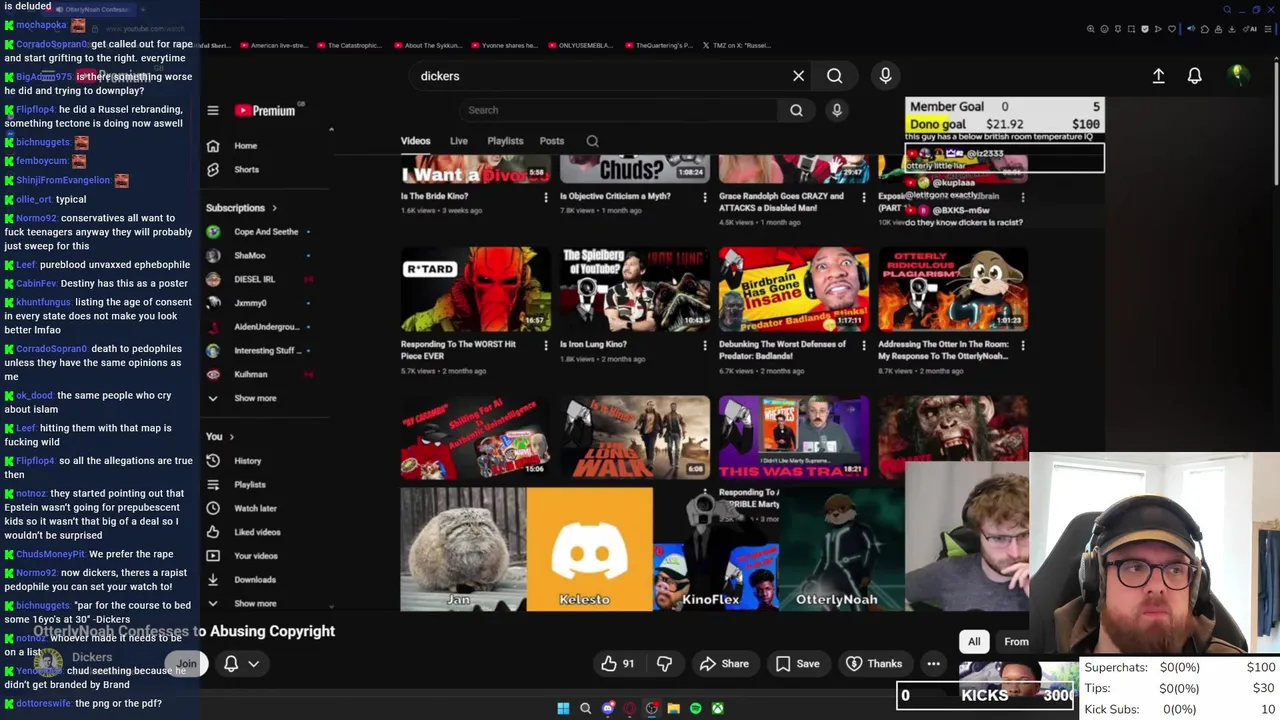The height and width of the screenshot is (720, 1280).
Task: Open options for Predator Badlands video
Action: tap(864, 345)
